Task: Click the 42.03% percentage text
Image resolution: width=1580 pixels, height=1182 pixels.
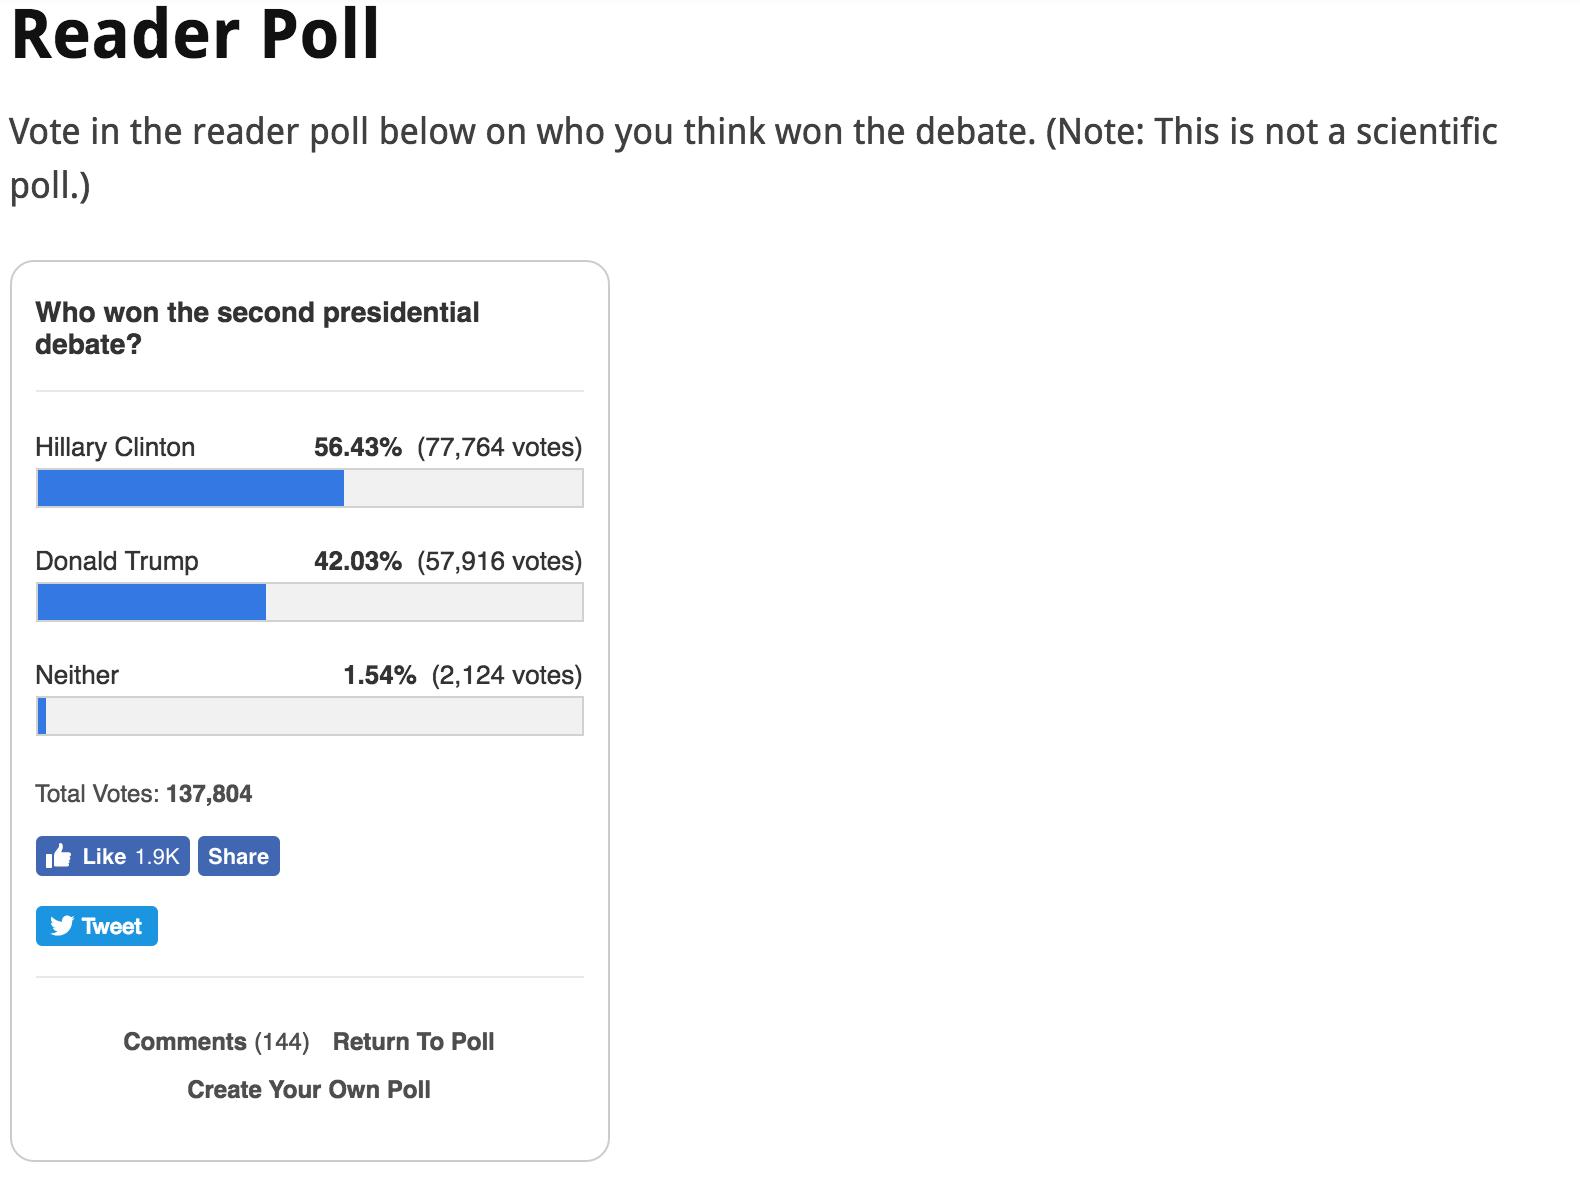Action: coord(357,561)
